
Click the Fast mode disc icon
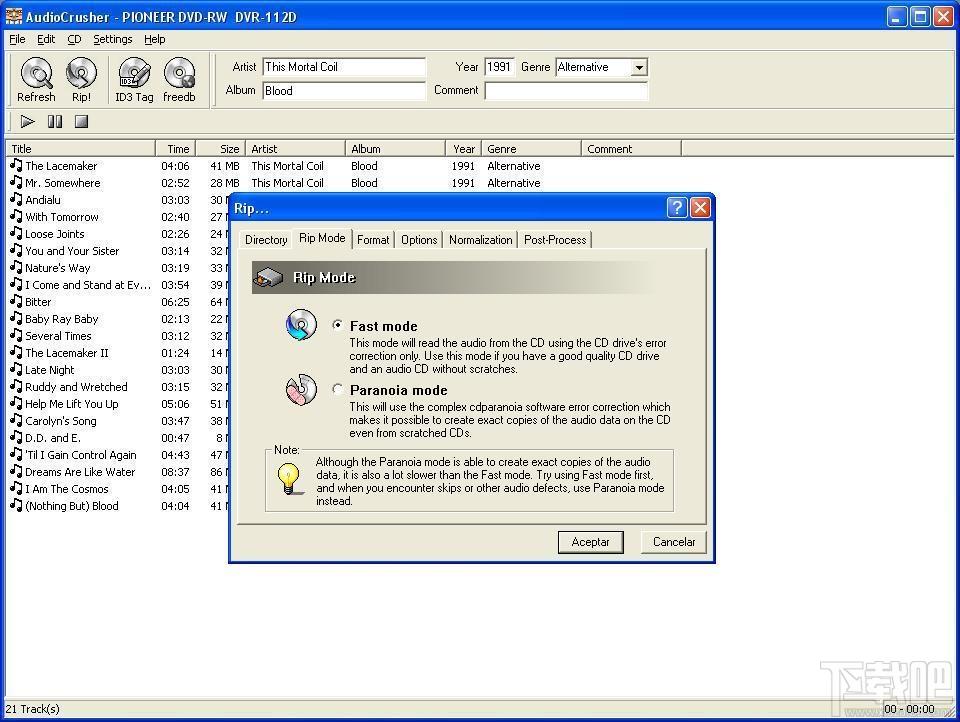tap(301, 325)
